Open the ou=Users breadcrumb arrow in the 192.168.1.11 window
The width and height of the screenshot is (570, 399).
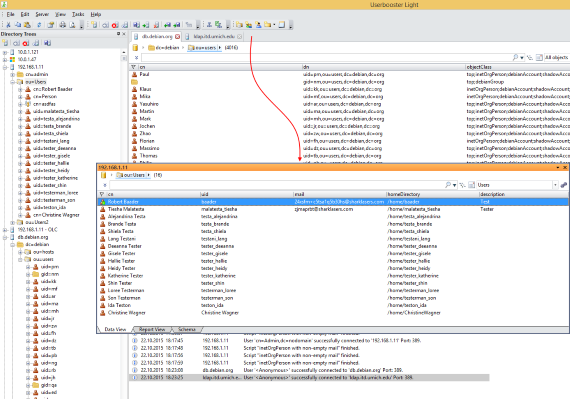pos(148,175)
